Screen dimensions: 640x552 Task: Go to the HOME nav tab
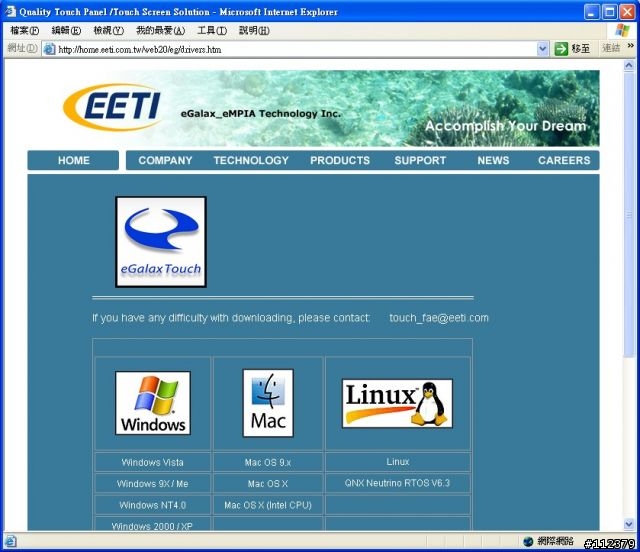click(73, 160)
